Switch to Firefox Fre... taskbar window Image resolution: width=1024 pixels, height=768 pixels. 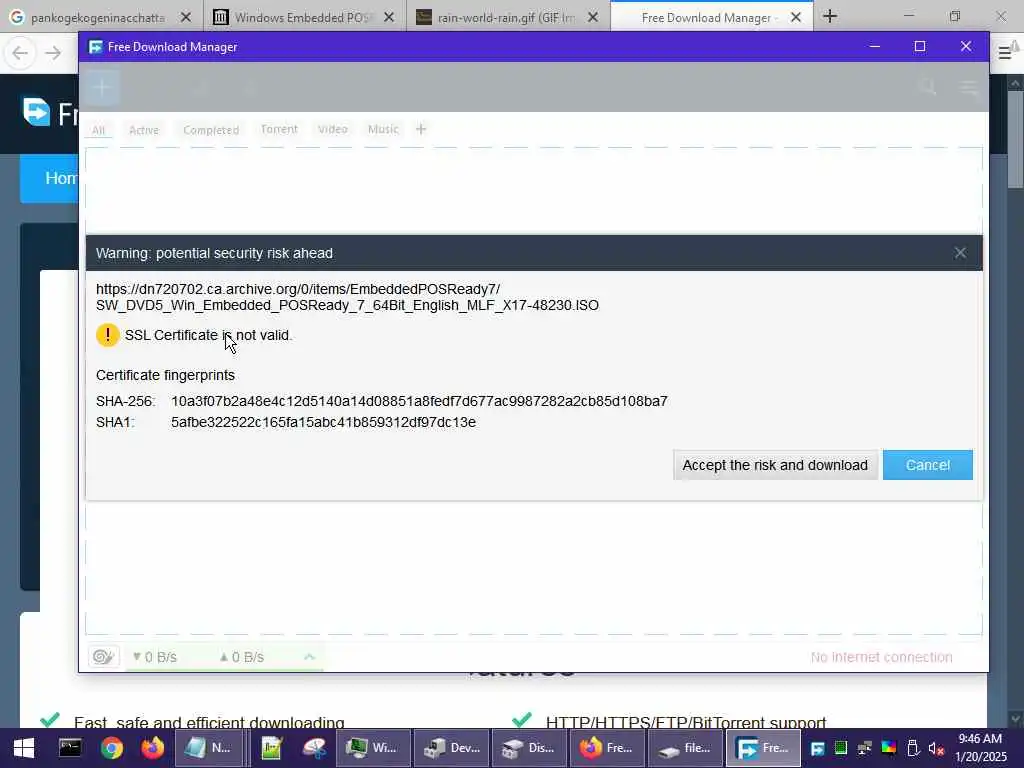607,748
